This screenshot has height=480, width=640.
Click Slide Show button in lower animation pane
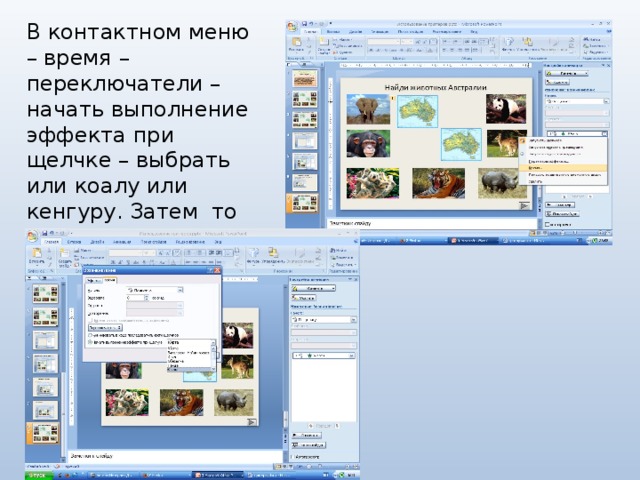309,445
